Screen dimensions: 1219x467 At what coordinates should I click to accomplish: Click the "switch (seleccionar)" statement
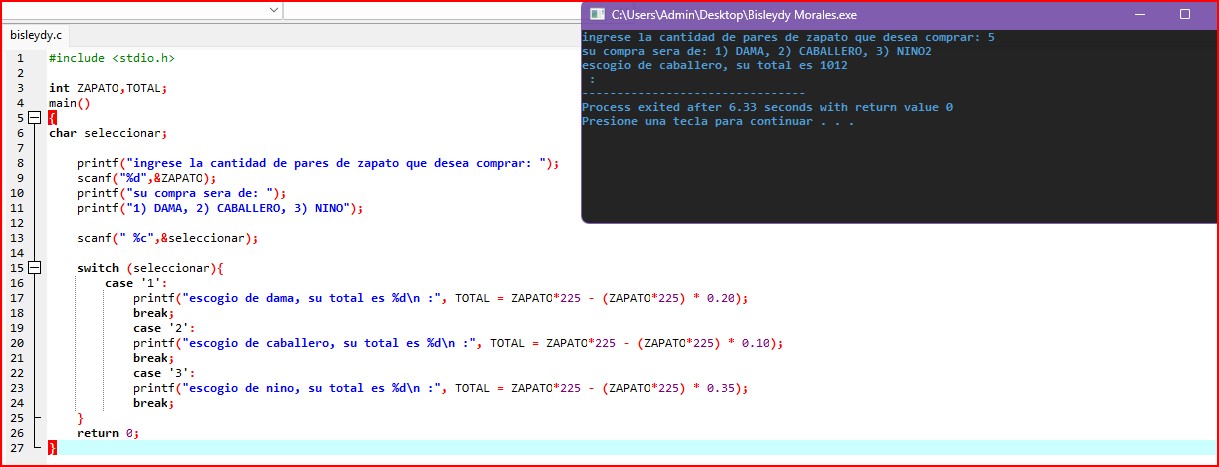[x=150, y=268]
